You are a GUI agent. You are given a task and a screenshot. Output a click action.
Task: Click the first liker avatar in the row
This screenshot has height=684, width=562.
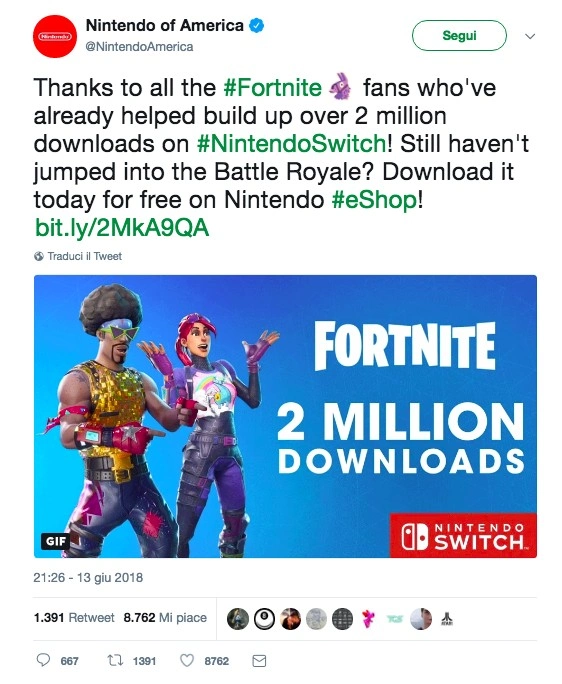coord(238,619)
